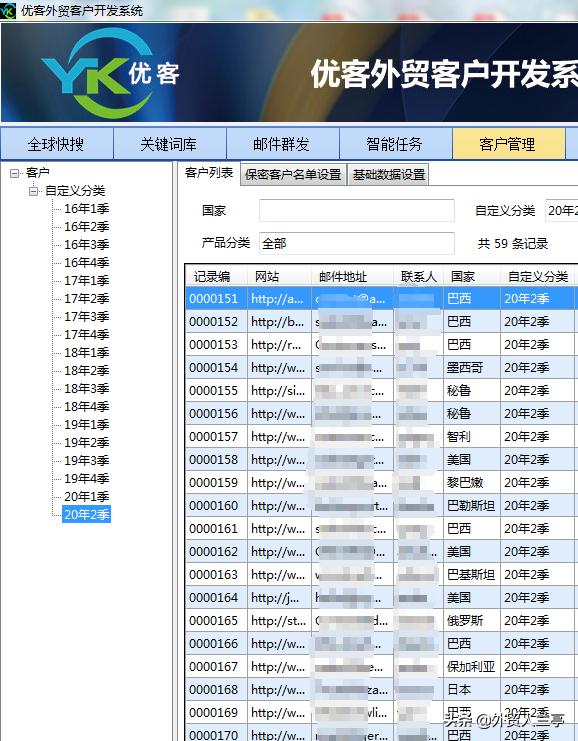Select 19年3季 in the tree
Screen dimensions: 578x741
[86, 460]
